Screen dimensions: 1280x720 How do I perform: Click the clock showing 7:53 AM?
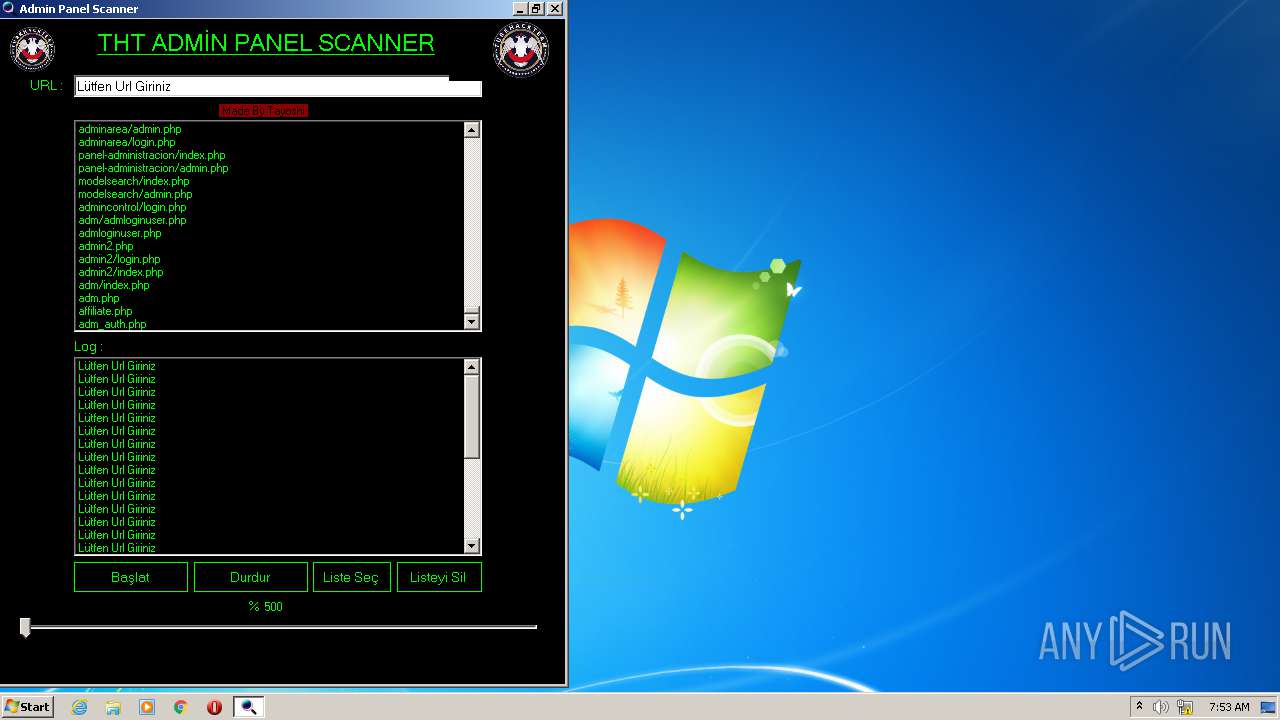tap(1229, 707)
